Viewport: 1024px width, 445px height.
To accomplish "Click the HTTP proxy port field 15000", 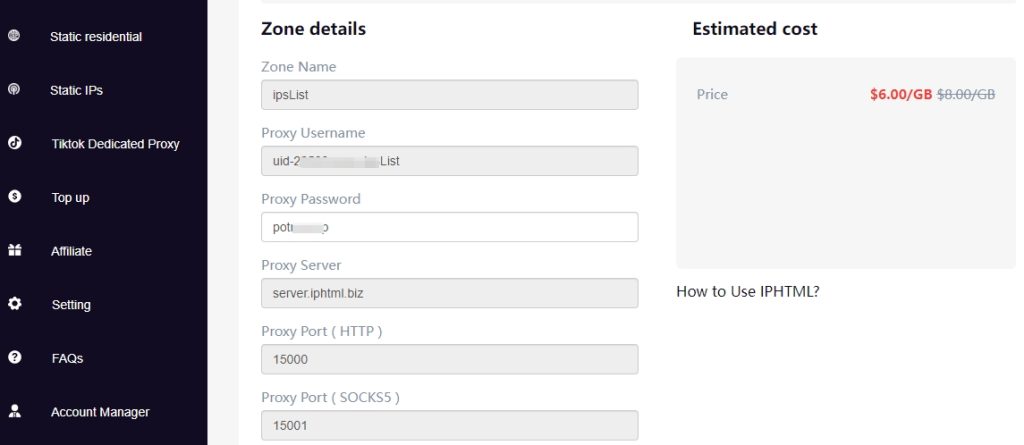I will tap(449, 359).
